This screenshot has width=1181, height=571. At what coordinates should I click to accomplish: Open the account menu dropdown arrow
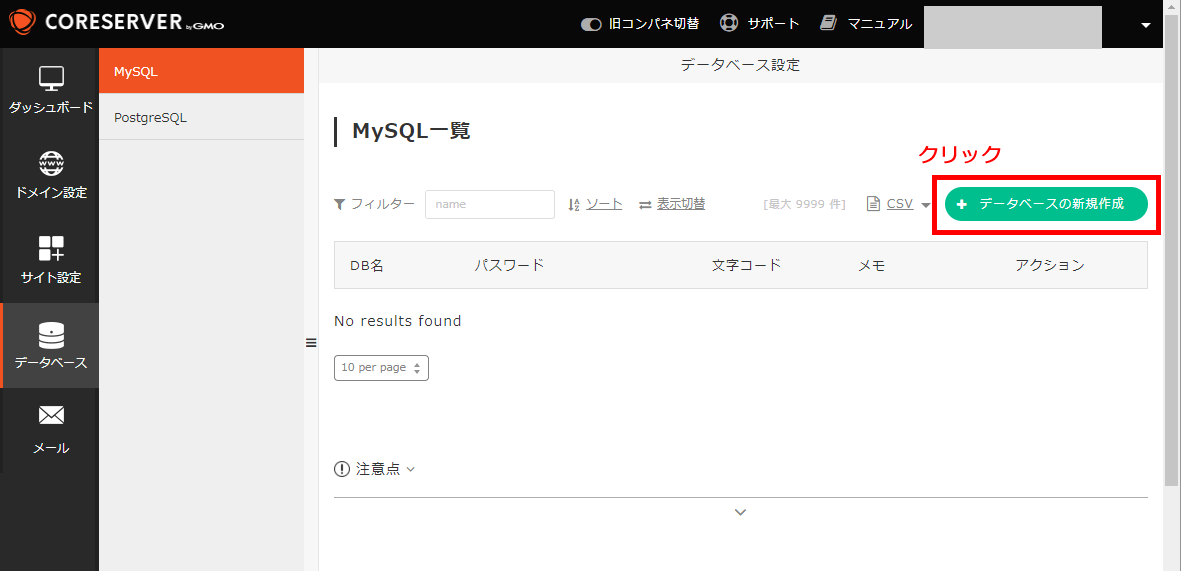[1146, 25]
